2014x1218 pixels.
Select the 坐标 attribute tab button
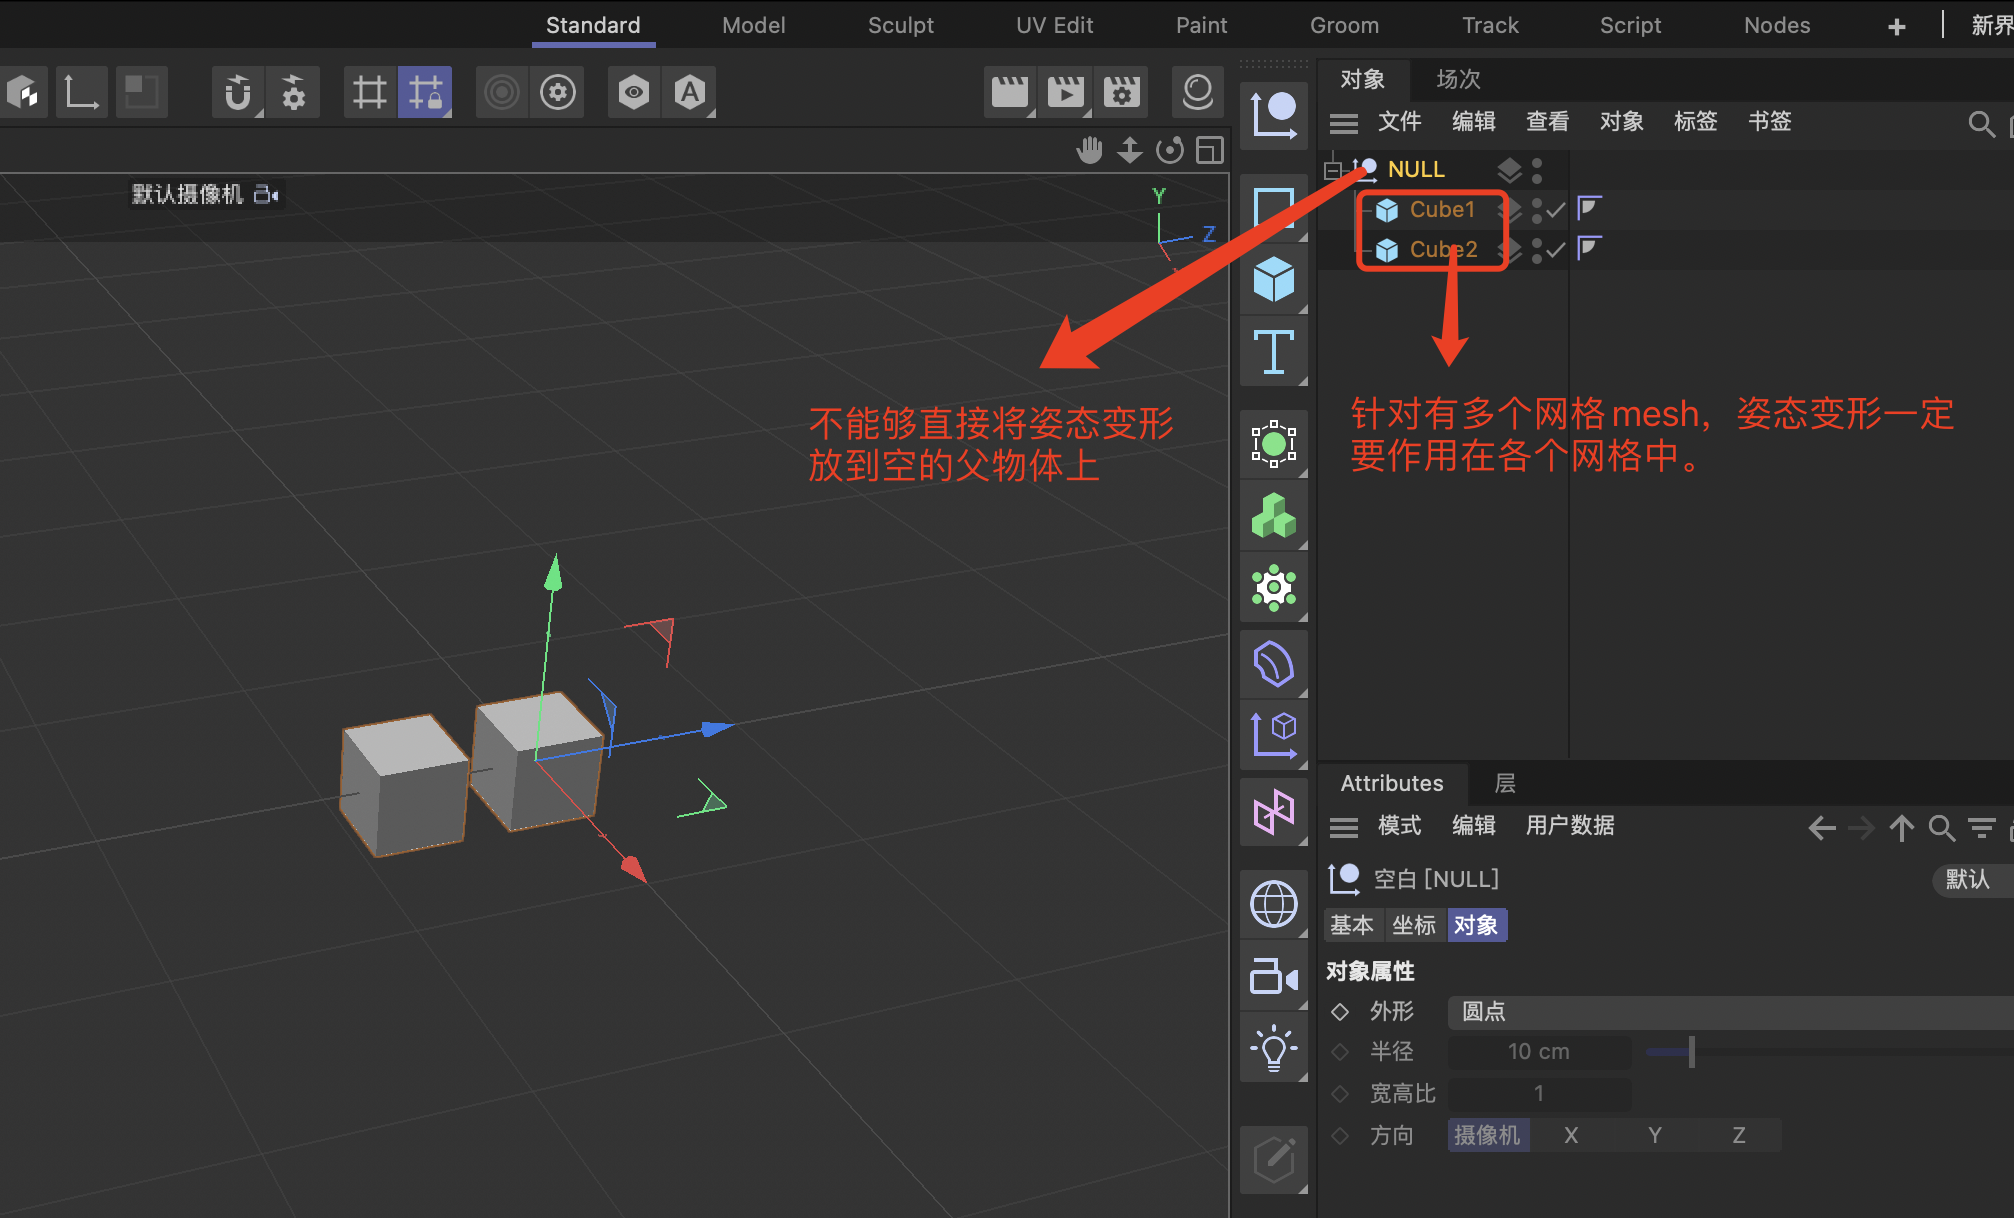pyautogui.click(x=1413, y=926)
